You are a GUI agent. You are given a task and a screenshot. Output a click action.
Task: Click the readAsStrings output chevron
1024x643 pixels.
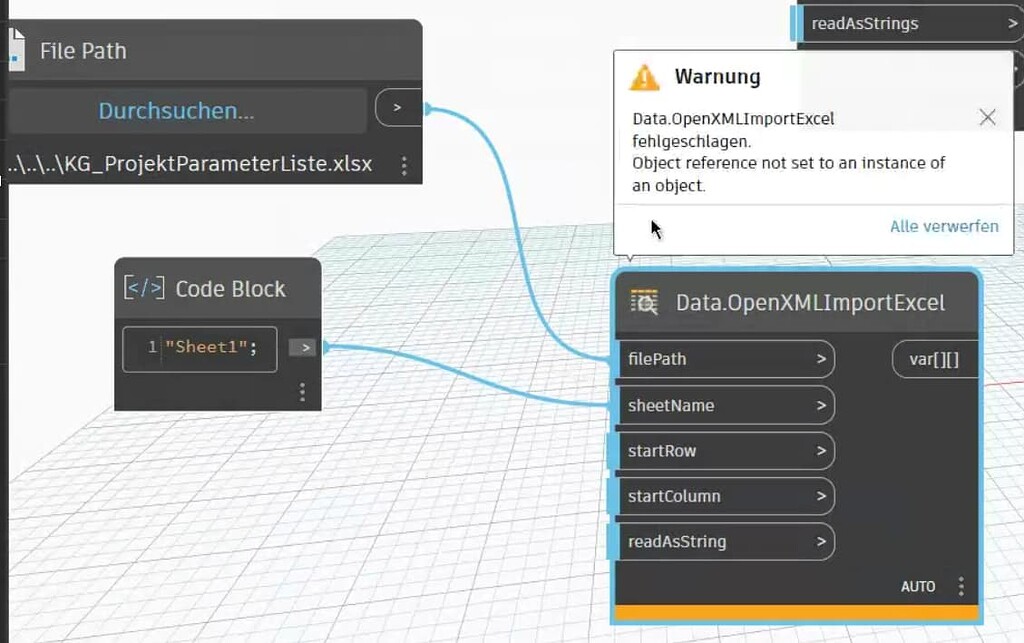1012,23
